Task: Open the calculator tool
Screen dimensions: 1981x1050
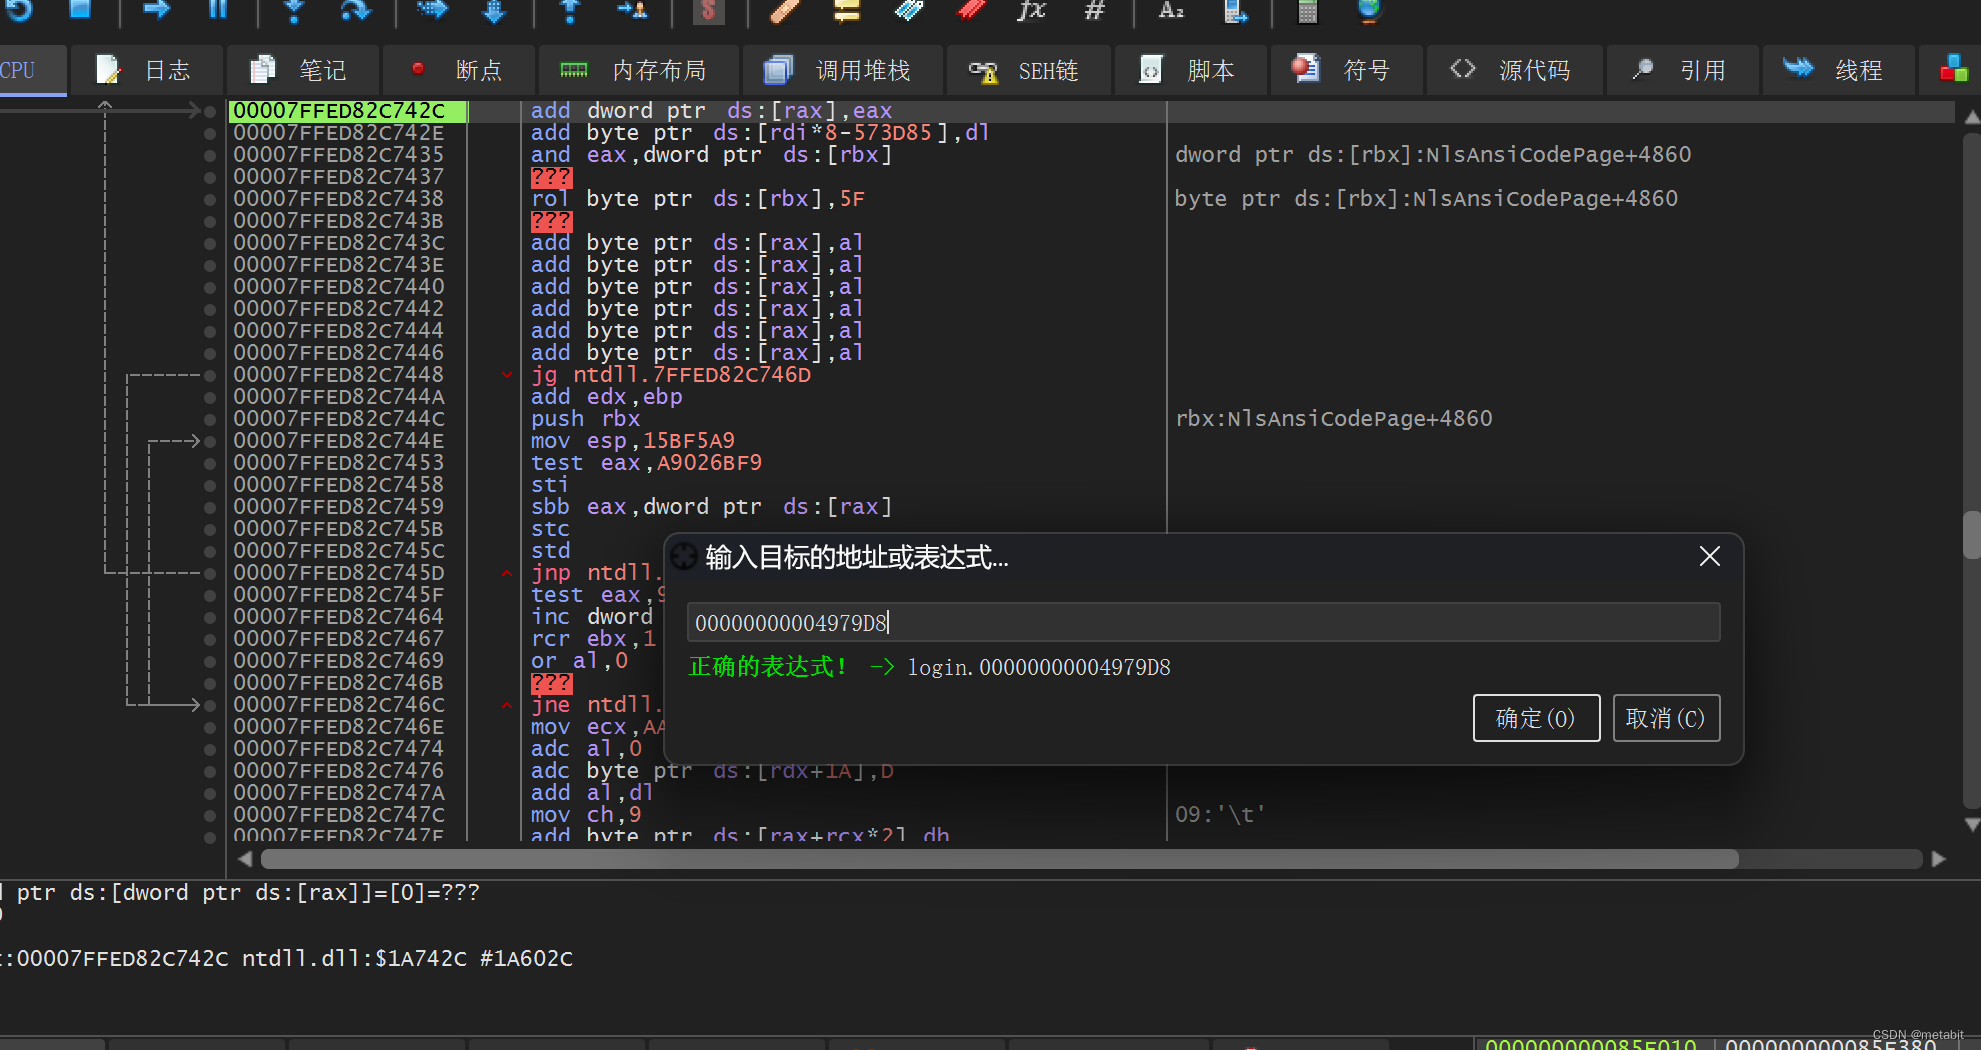Action: 1306,13
